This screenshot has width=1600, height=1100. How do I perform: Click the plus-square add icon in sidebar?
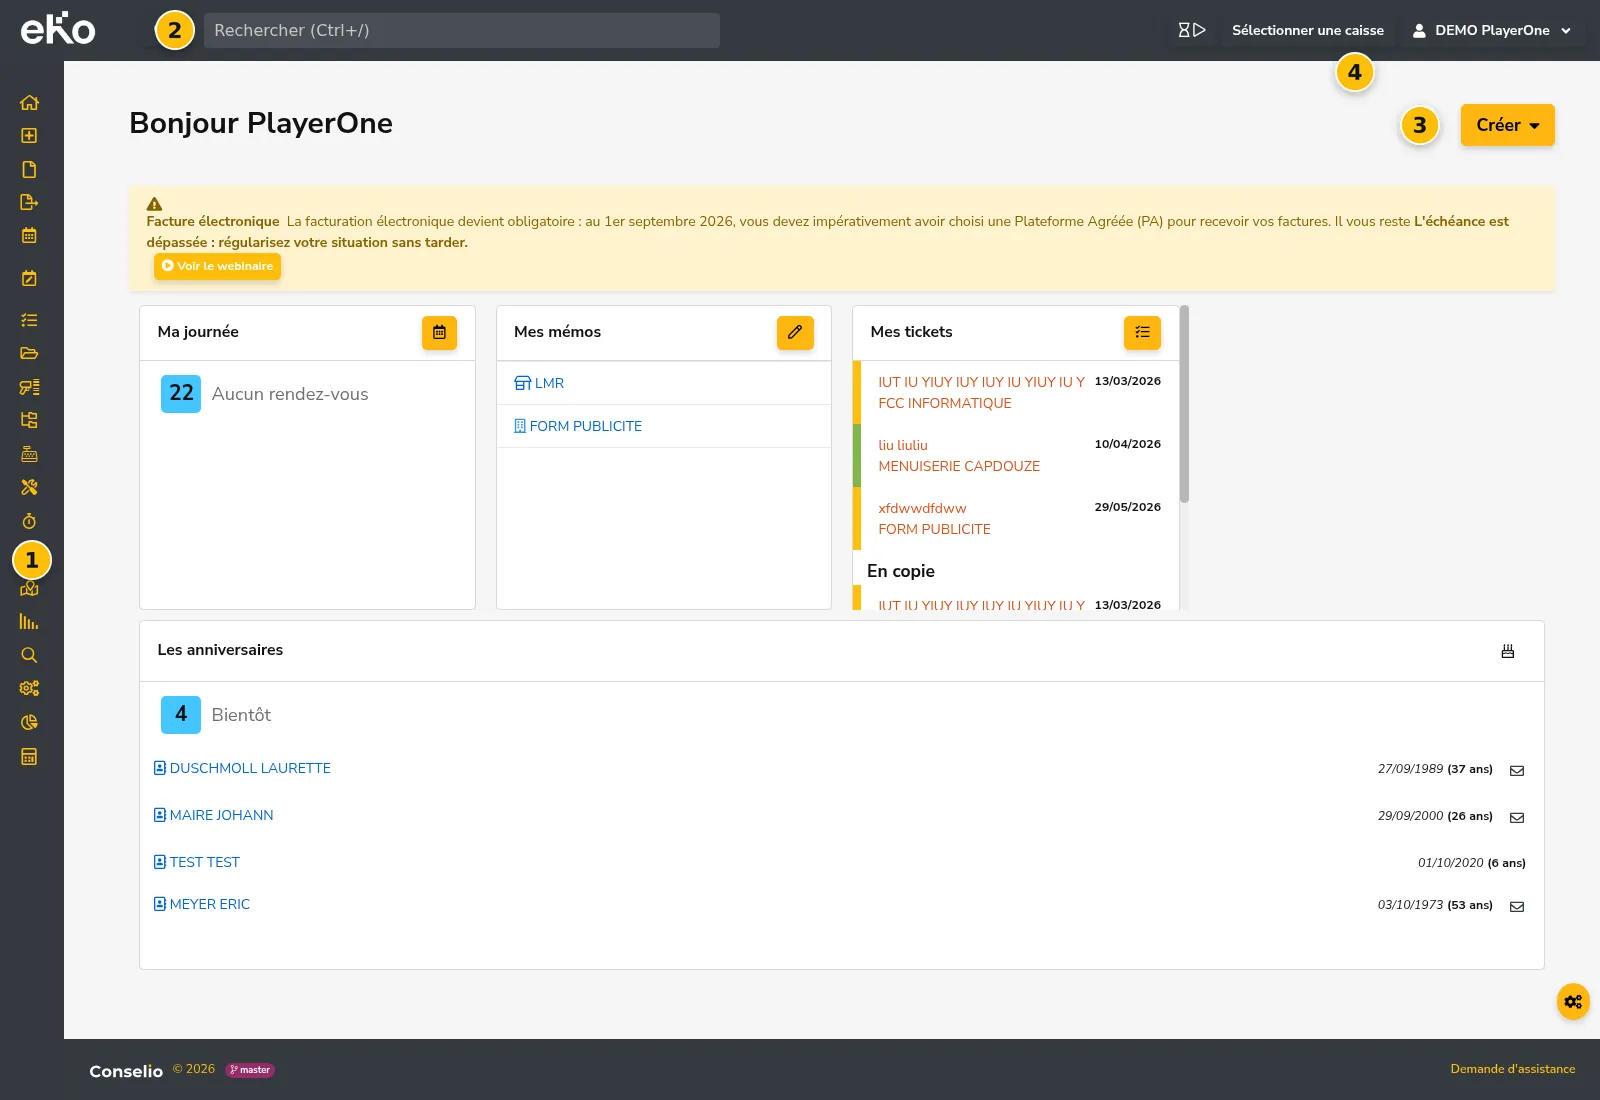pyautogui.click(x=29, y=135)
